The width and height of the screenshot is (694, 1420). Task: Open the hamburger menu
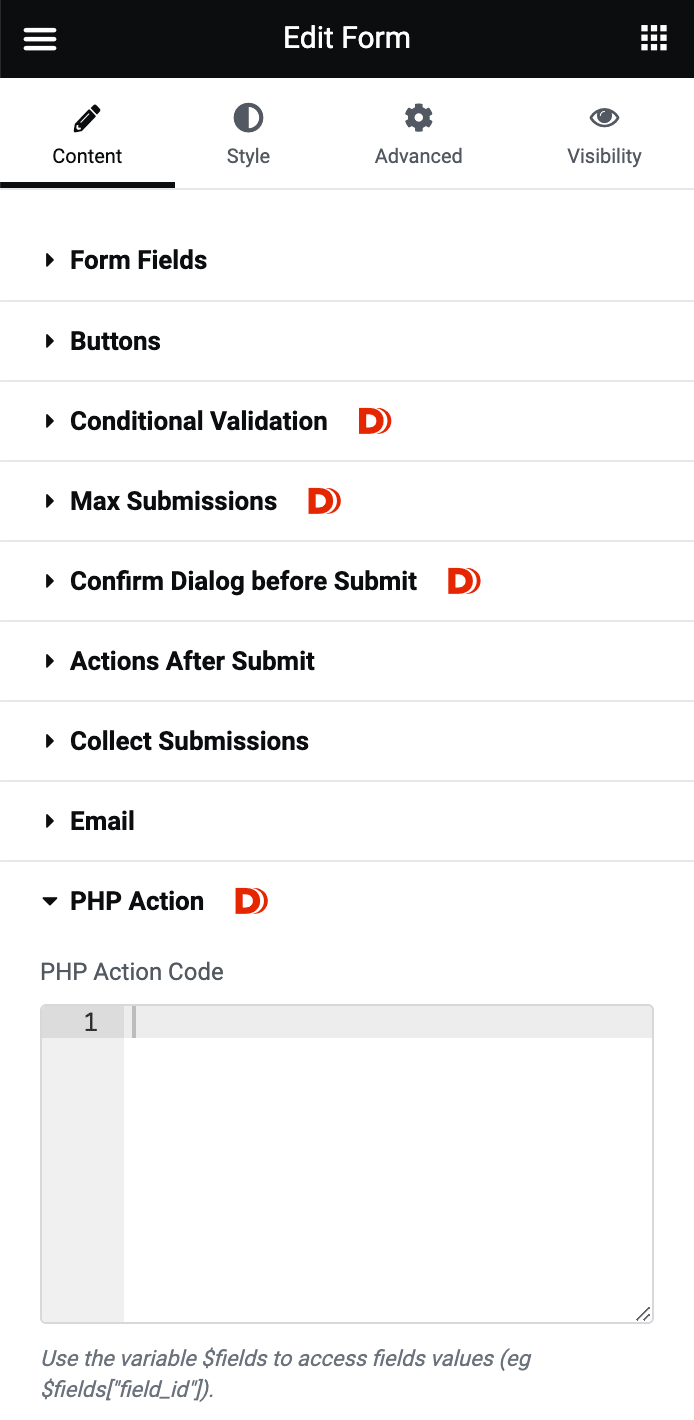tap(39, 38)
